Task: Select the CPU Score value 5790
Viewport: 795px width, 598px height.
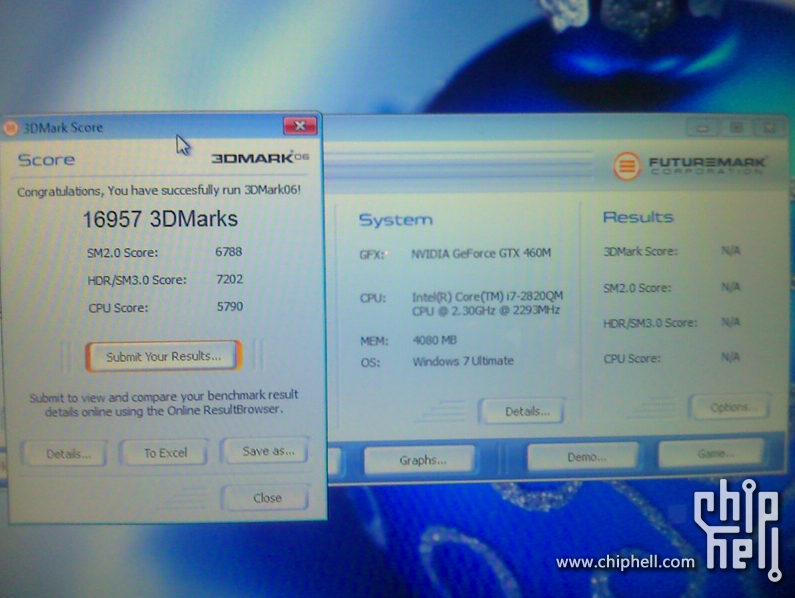Action: tap(230, 306)
